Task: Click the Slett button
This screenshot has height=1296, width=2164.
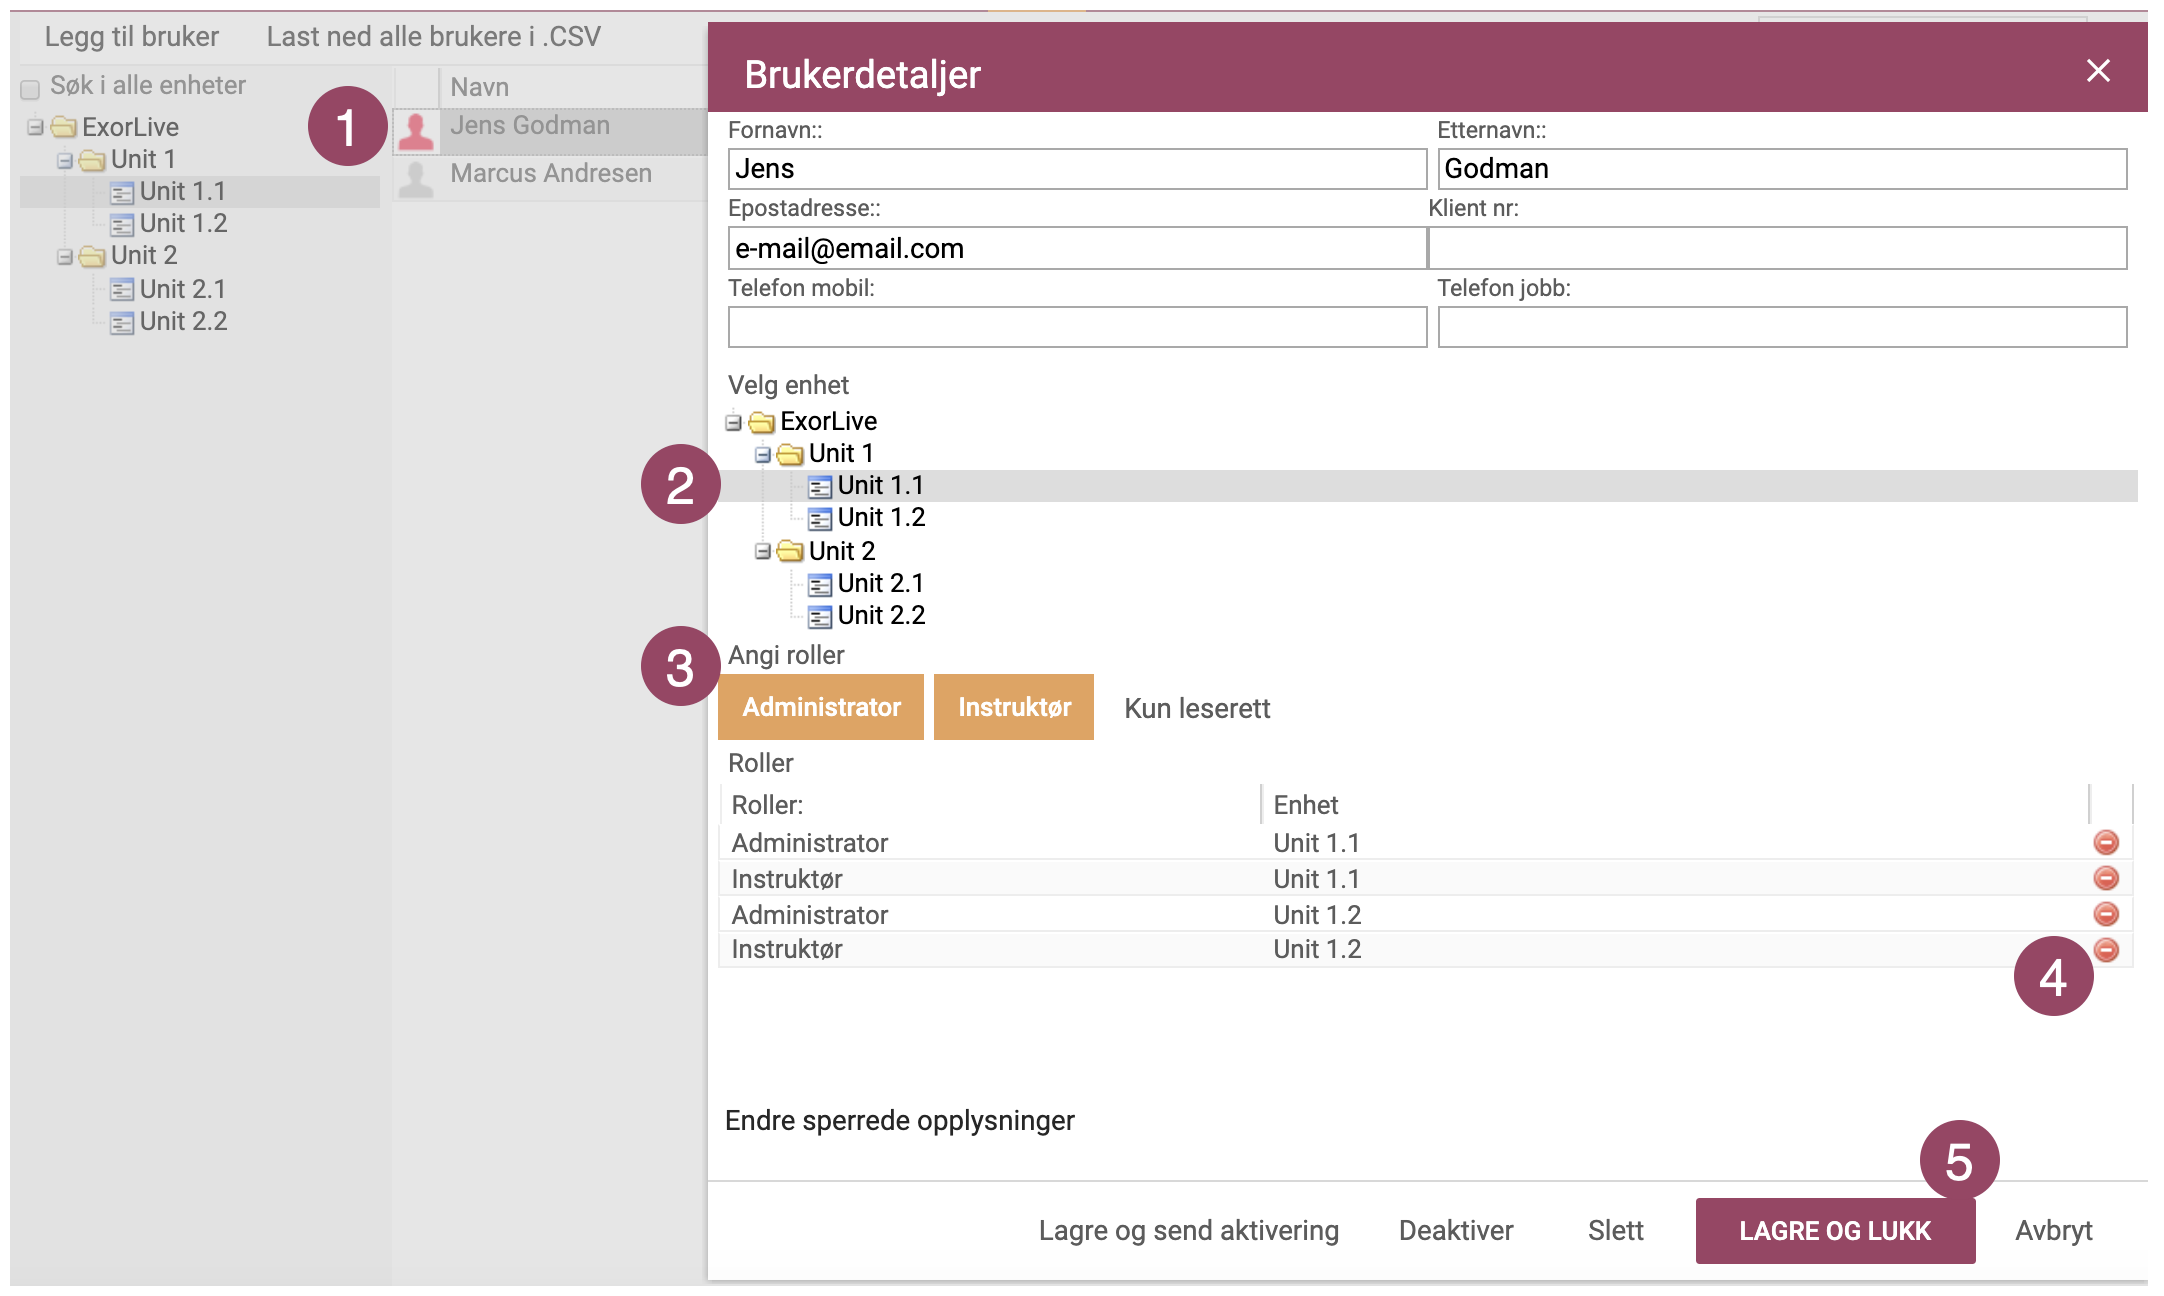Action: point(1615,1230)
